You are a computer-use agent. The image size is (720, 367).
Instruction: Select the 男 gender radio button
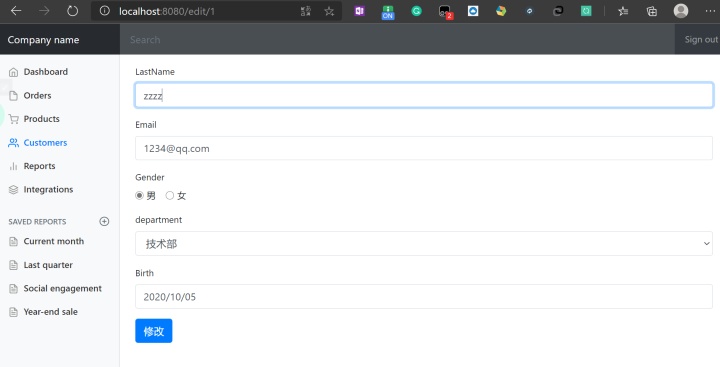click(x=140, y=196)
